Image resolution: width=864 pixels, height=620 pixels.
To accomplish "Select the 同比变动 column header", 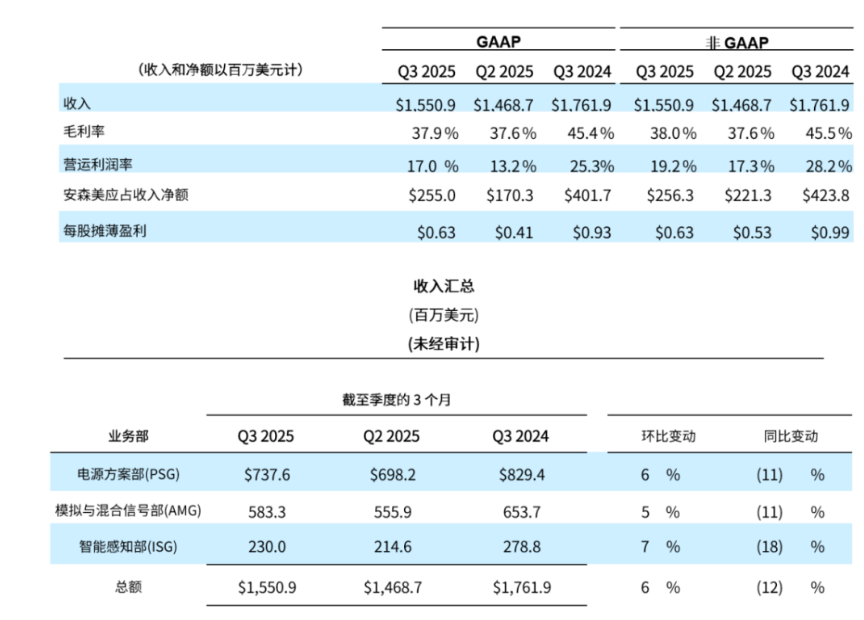I will click(x=791, y=436).
